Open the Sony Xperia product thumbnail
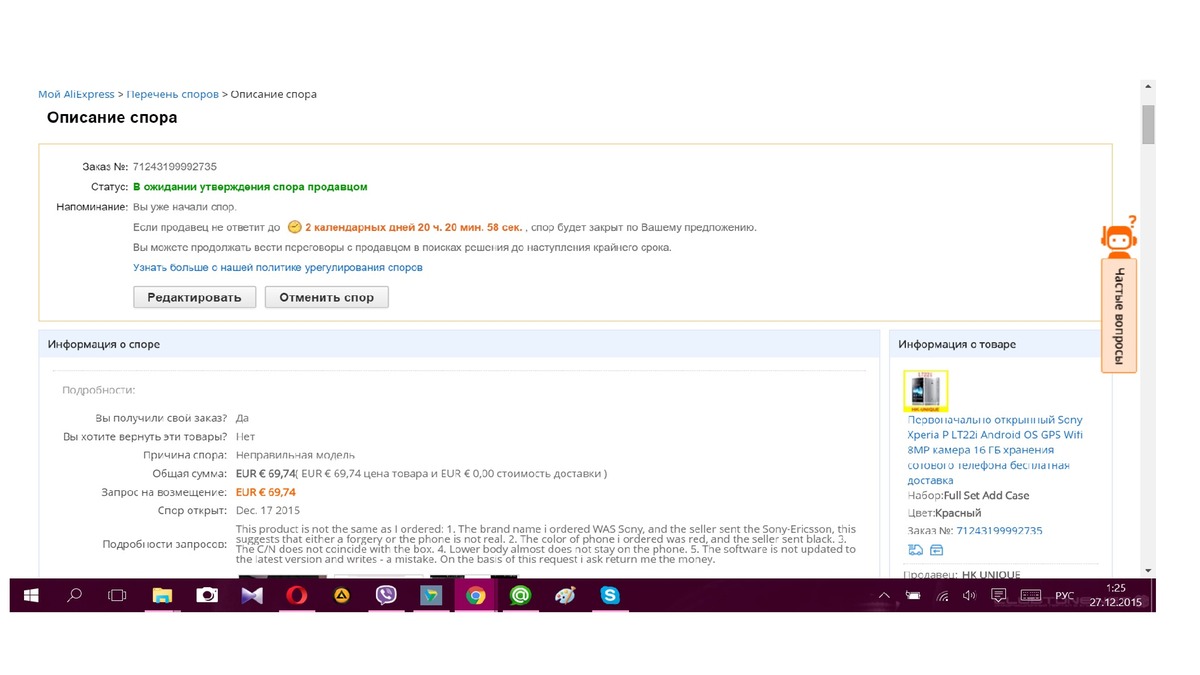This screenshot has width=1200, height=675. coord(925,391)
